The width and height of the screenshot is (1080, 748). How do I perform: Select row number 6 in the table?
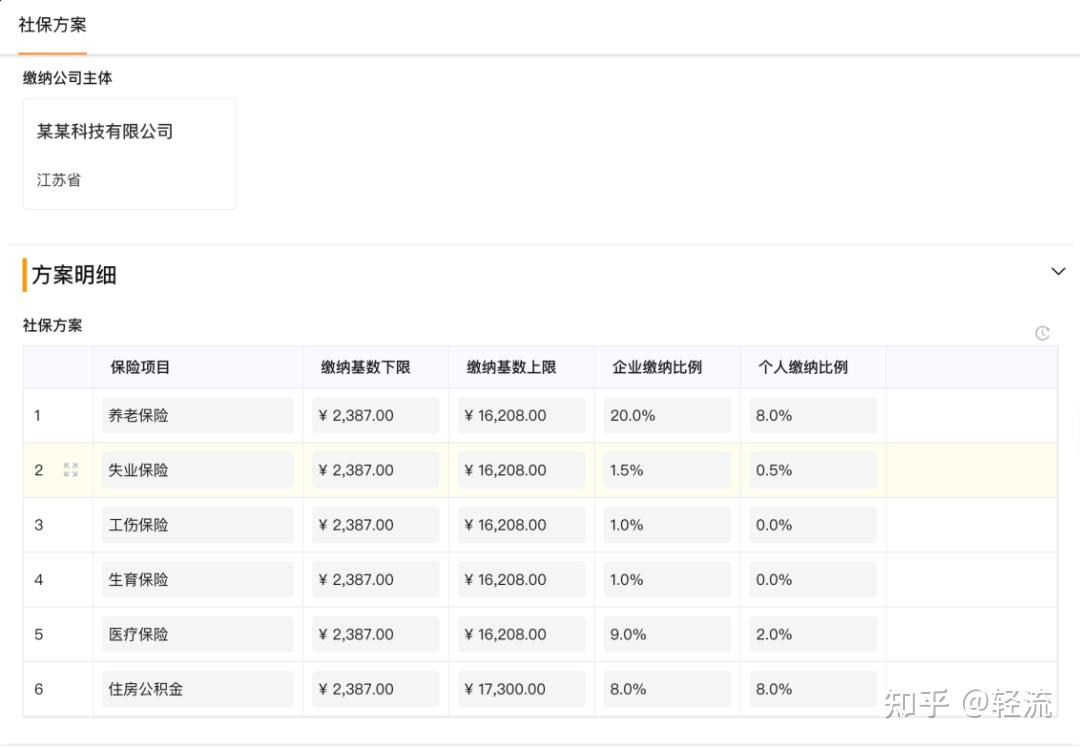39,689
